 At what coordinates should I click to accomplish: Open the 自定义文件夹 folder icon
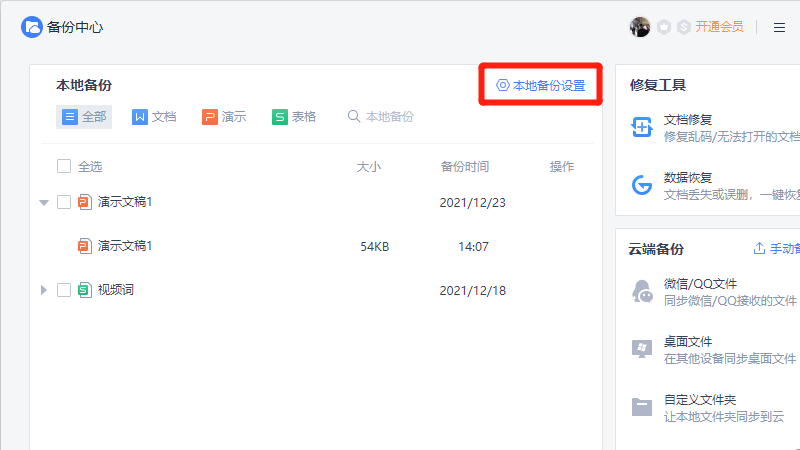click(x=642, y=406)
